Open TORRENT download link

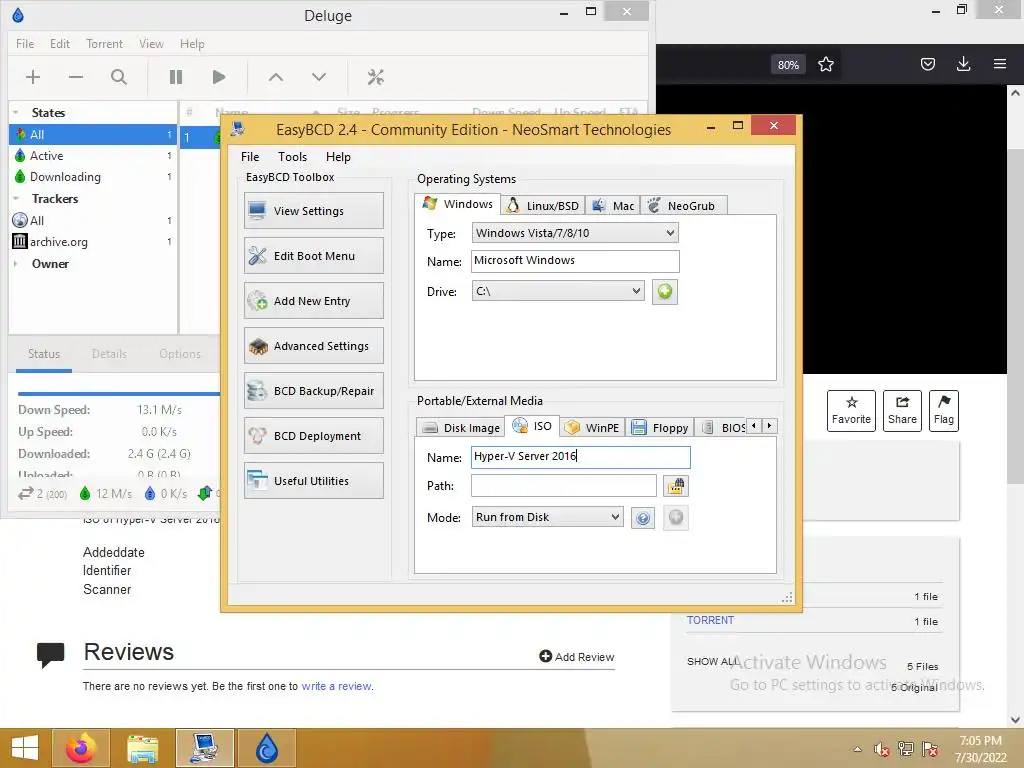(711, 620)
